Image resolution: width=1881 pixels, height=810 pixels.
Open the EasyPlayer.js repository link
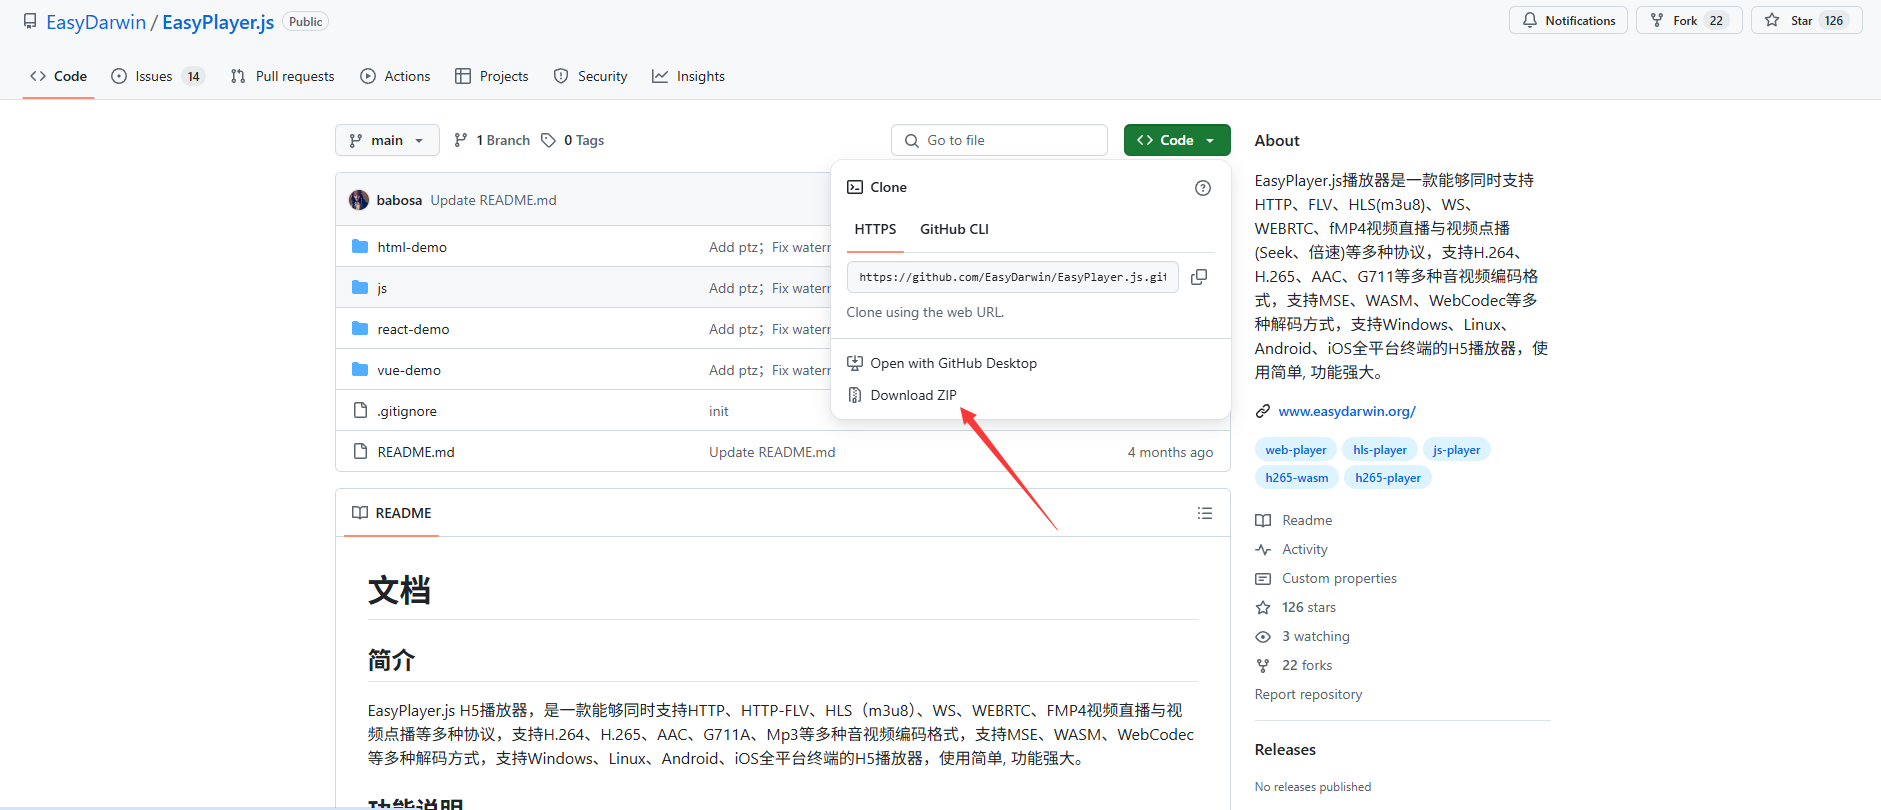(x=218, y=22)
